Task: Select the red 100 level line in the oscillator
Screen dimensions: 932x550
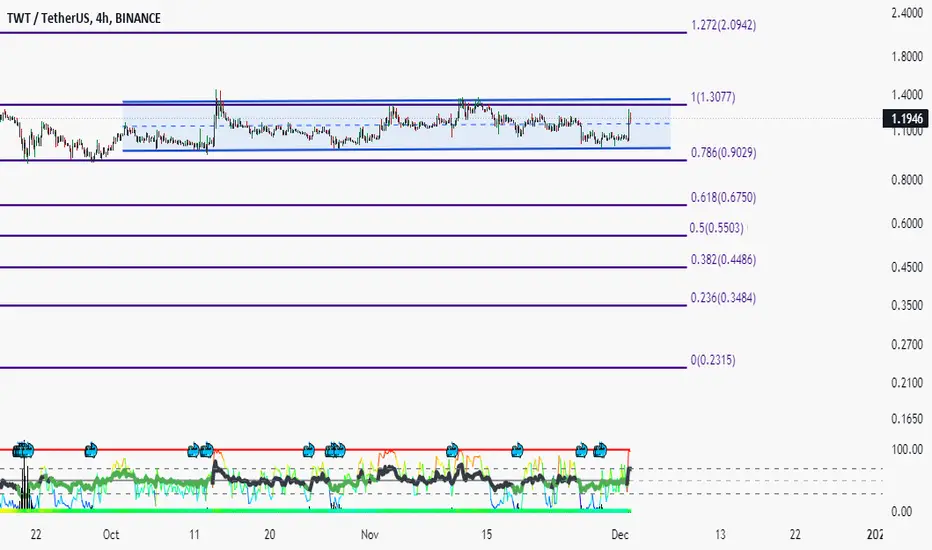Action: click(314, 450)
